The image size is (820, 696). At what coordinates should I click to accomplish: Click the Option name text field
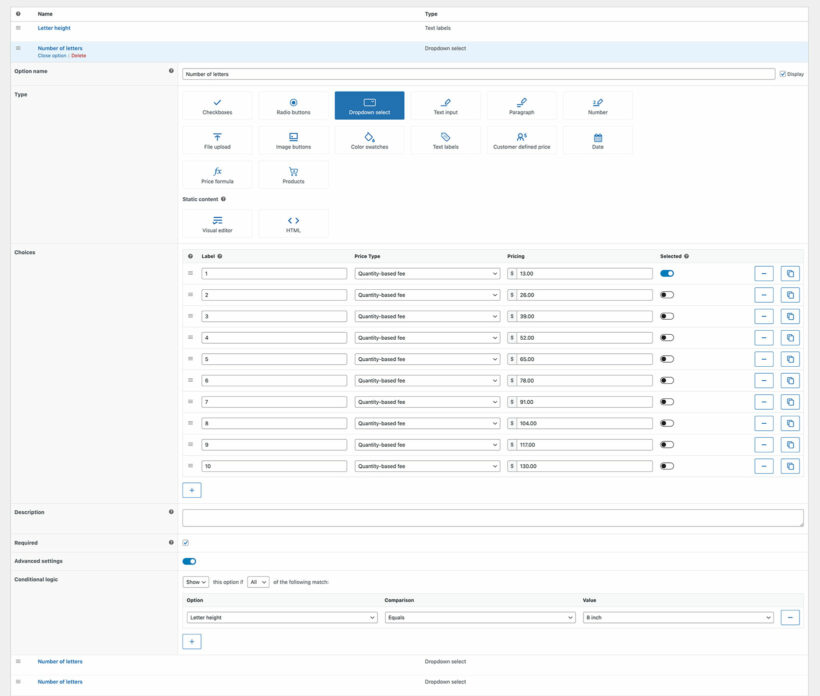(x=478, y=73)
